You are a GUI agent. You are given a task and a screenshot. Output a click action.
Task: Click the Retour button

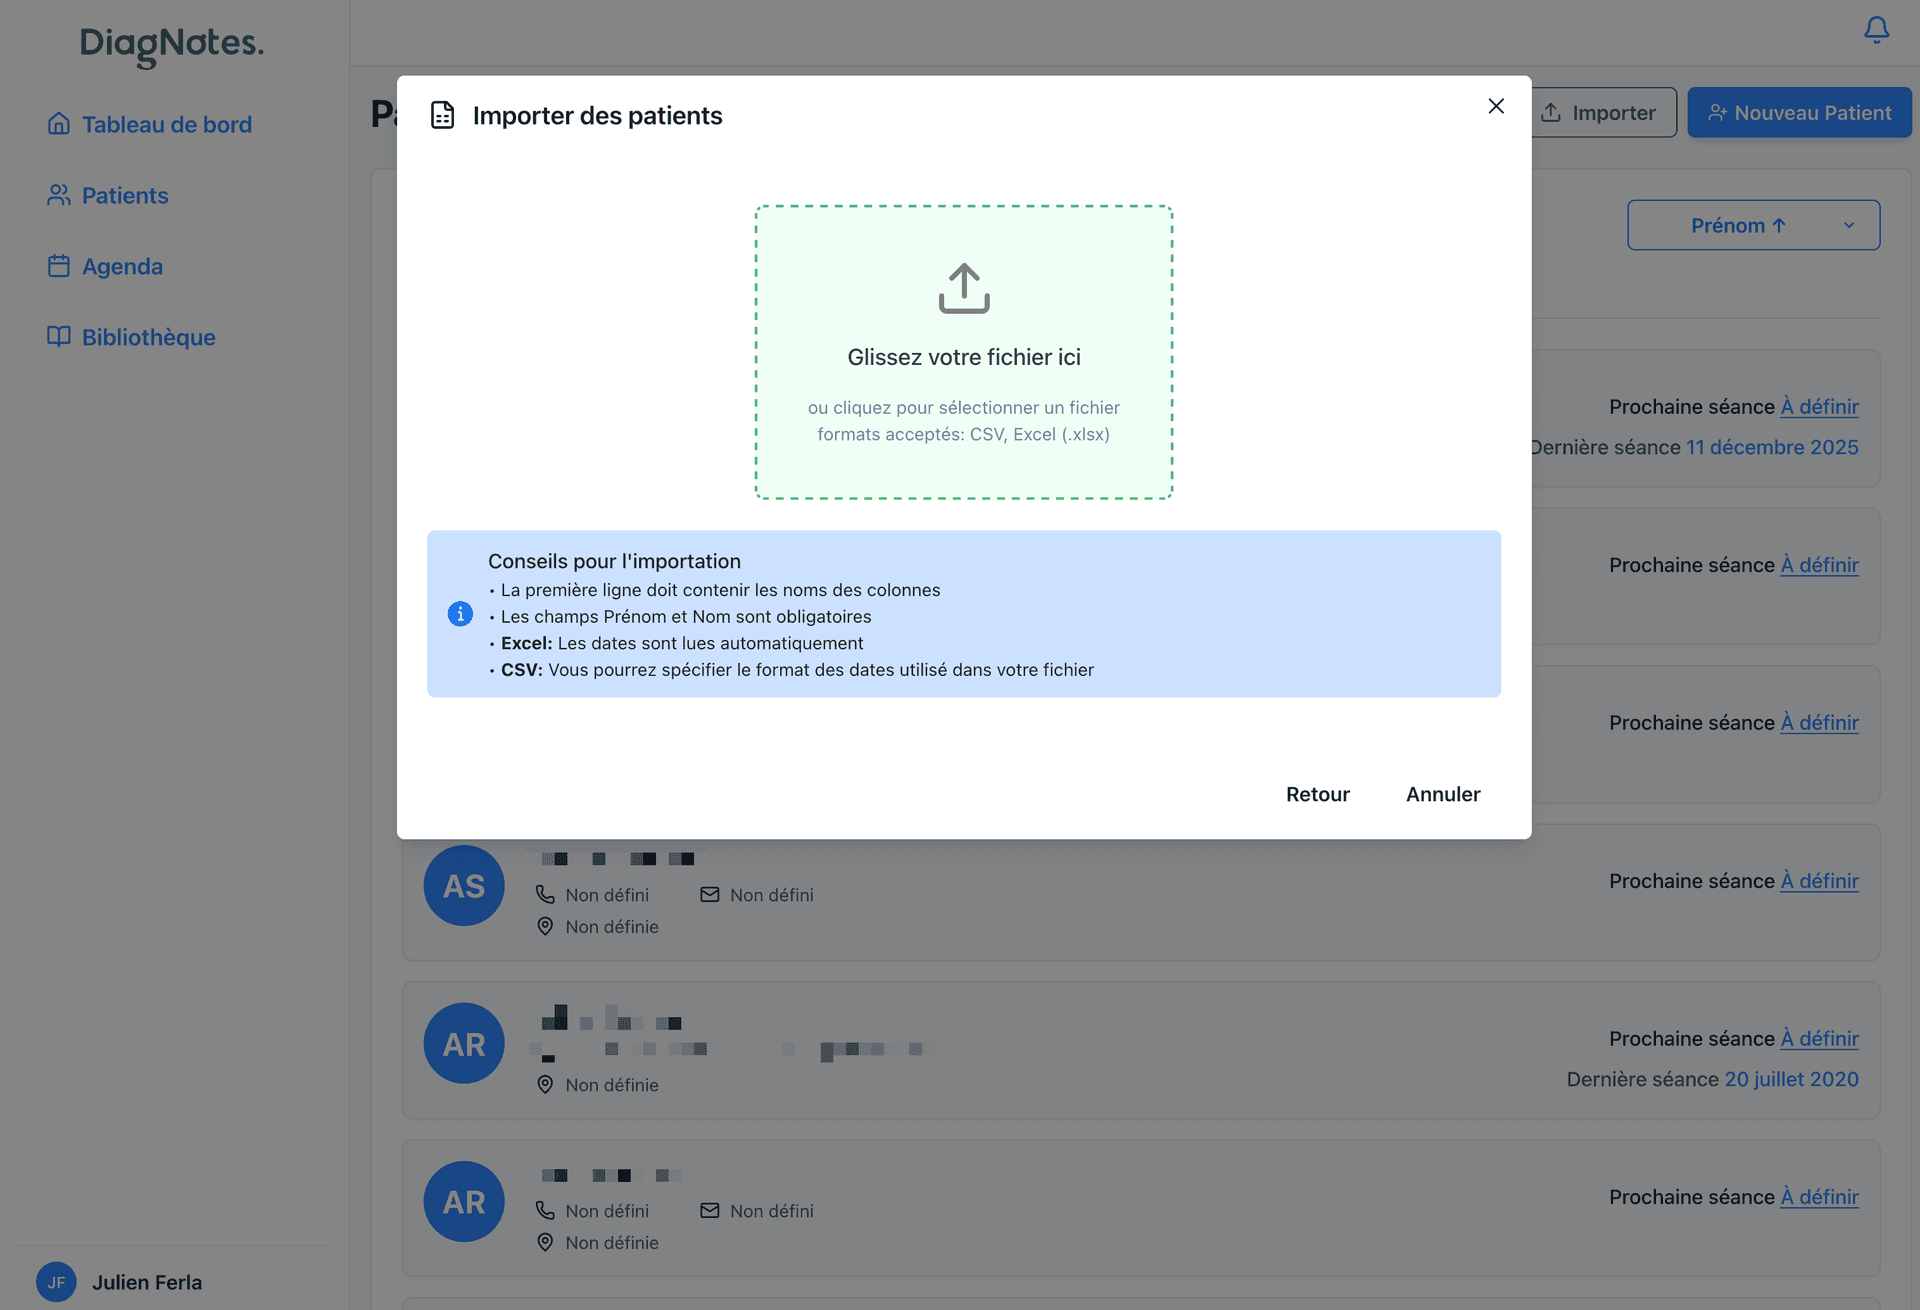coord(1317,794)
